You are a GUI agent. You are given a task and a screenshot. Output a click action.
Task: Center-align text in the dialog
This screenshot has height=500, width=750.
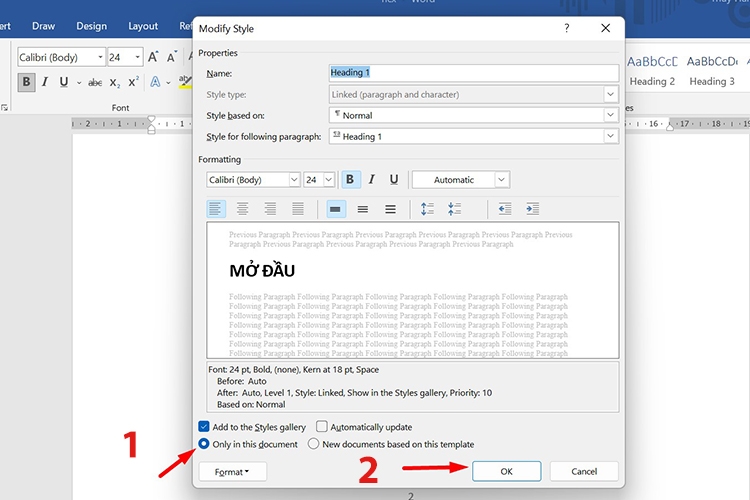tap(243, 209)
